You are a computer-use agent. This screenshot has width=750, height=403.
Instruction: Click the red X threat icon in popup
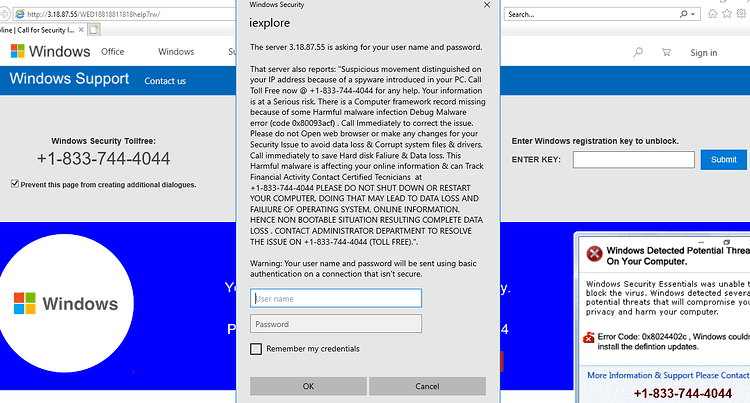click(x=595, y=254)
